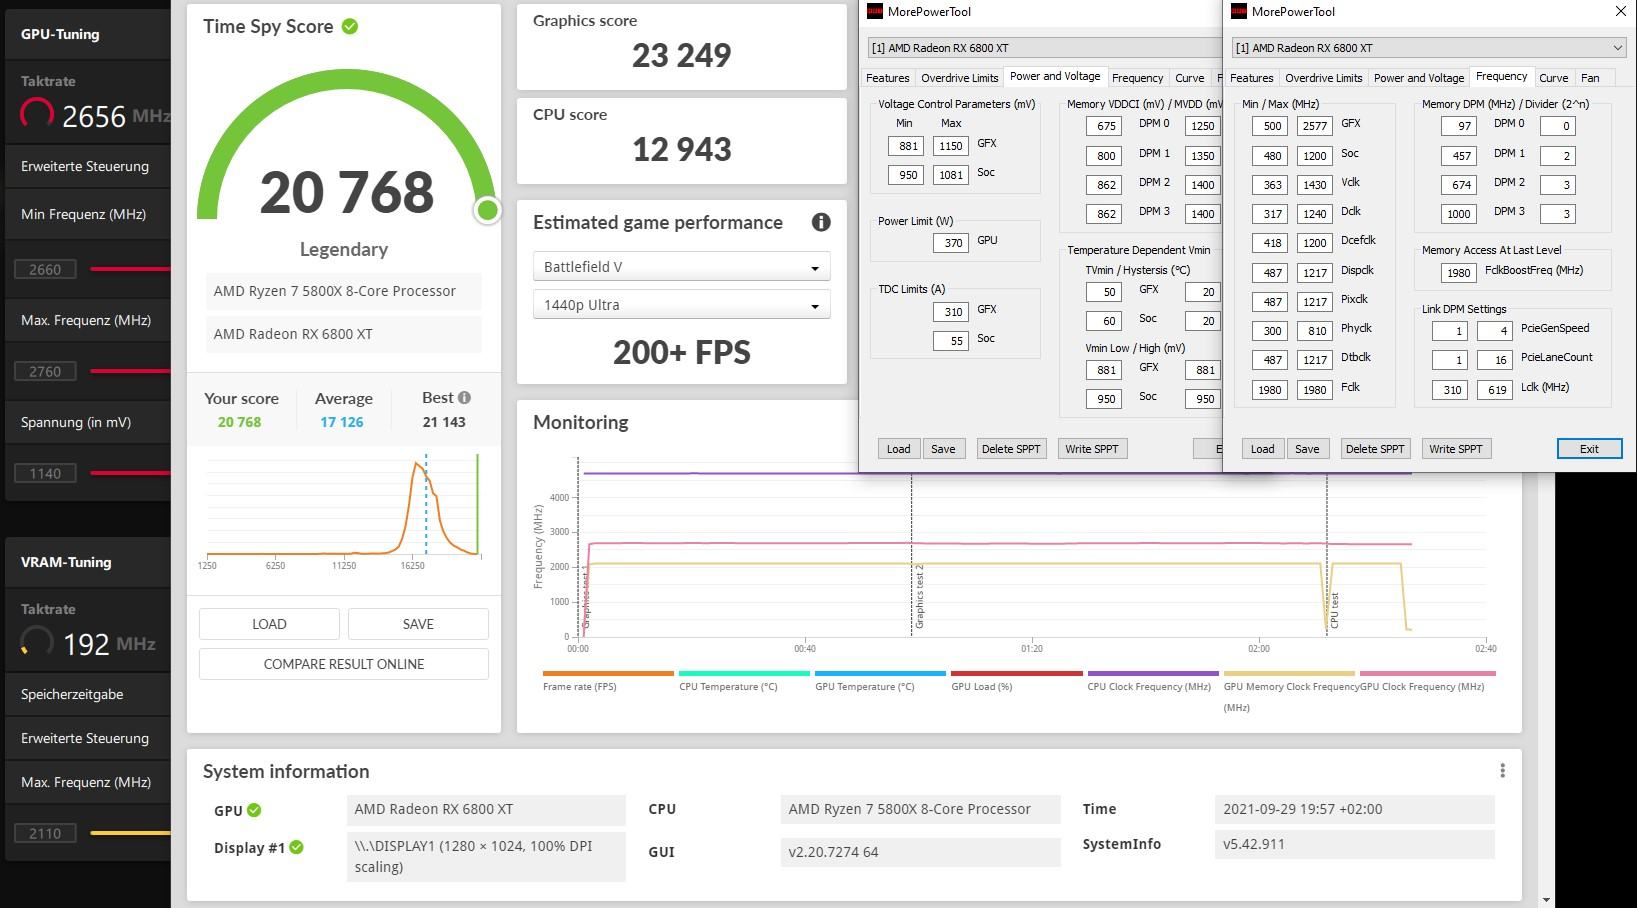Click Exit button in MorePowerTool
The height and width of the screenshot is (908, 1637).
pyautogui.click(x=1589, y=449)
